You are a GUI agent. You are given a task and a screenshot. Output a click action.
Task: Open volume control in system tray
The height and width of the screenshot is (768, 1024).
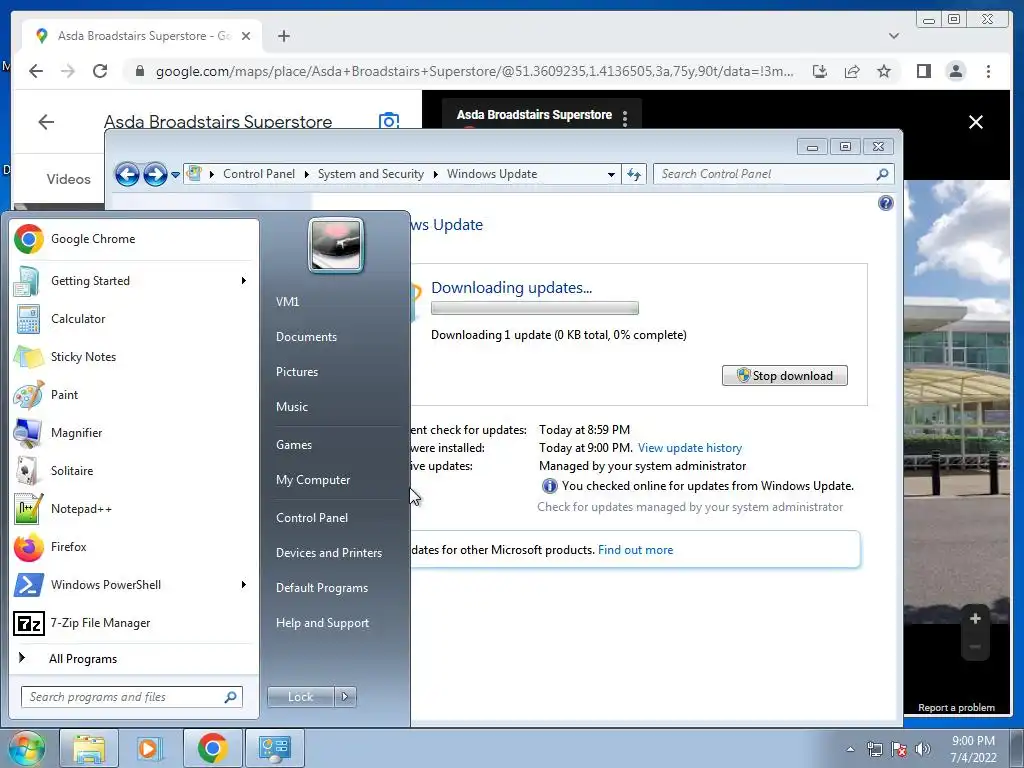(x=922, y=749)
